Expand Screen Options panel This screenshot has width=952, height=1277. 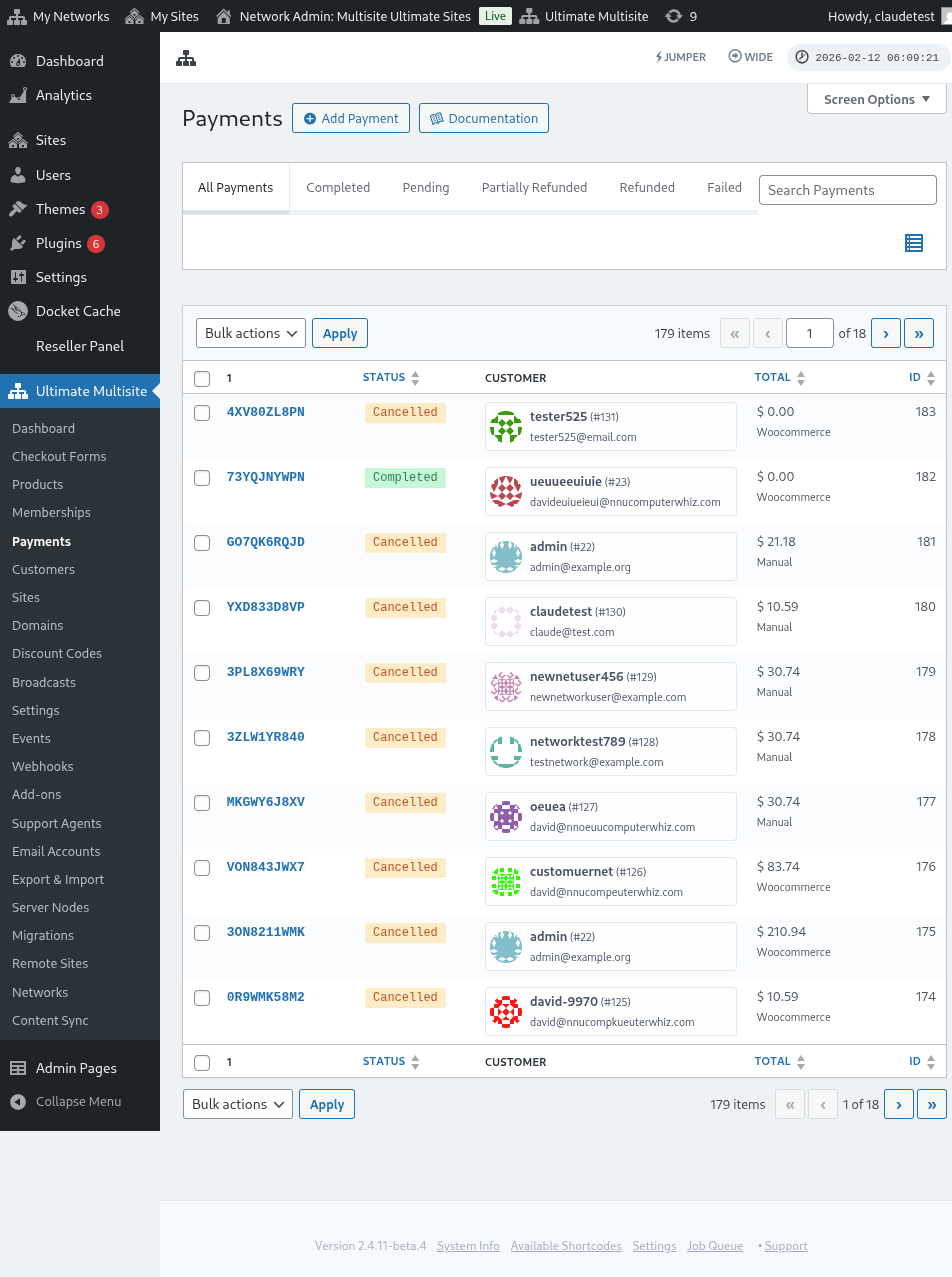pos(877,99)
